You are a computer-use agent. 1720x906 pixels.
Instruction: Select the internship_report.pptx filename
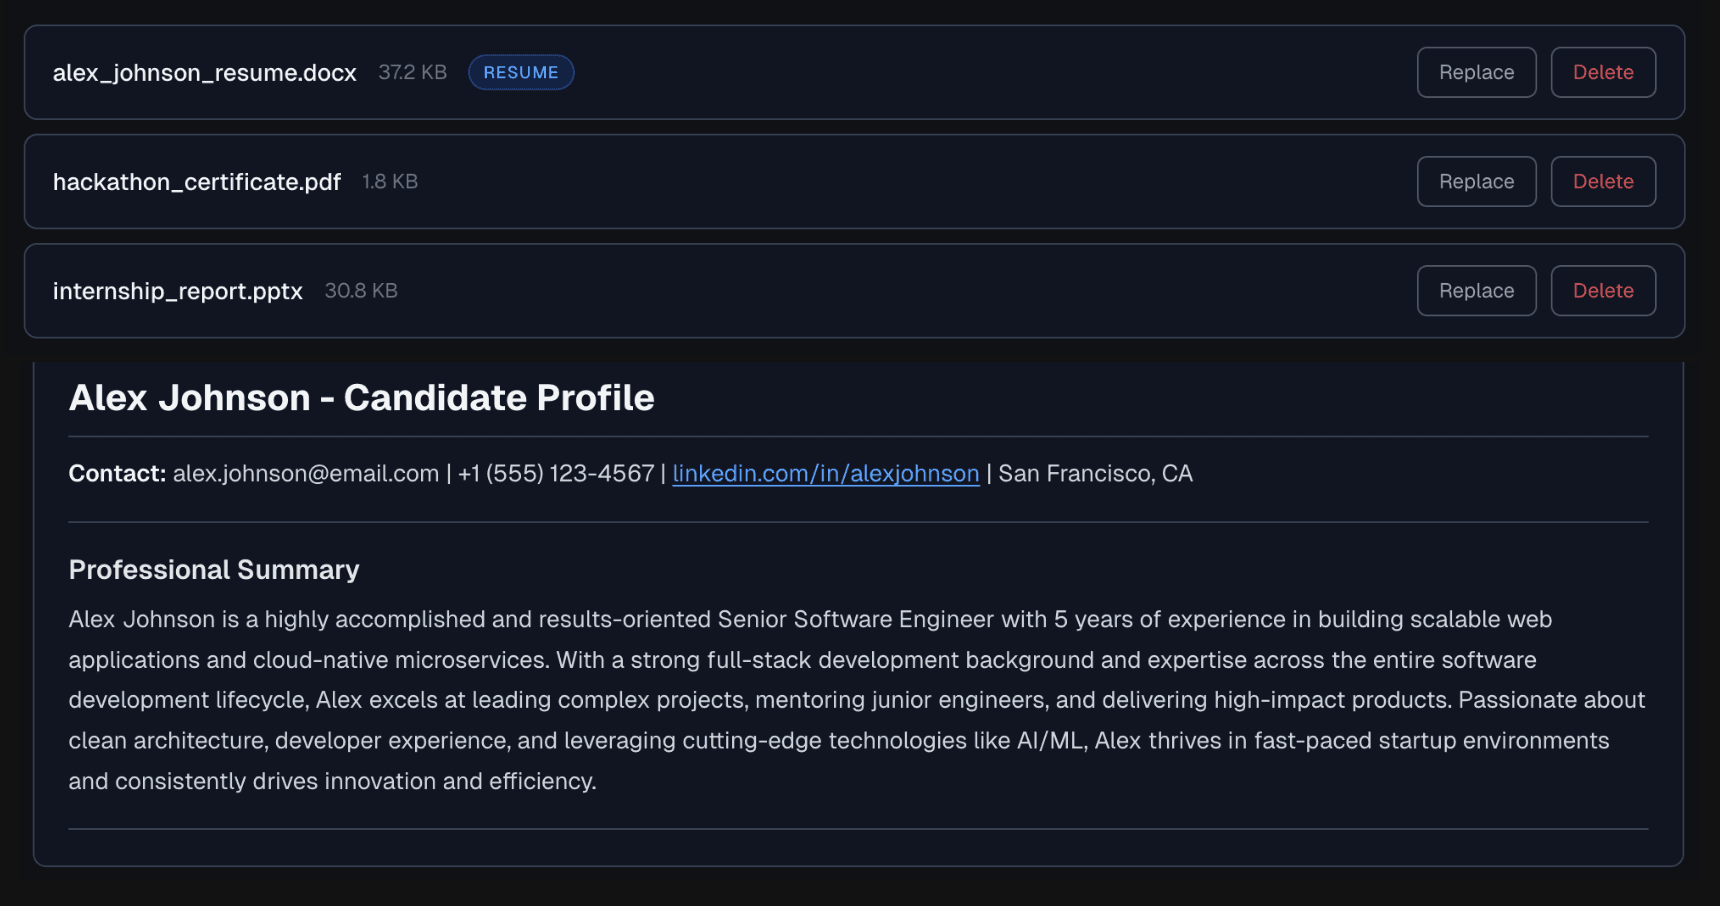177,290
